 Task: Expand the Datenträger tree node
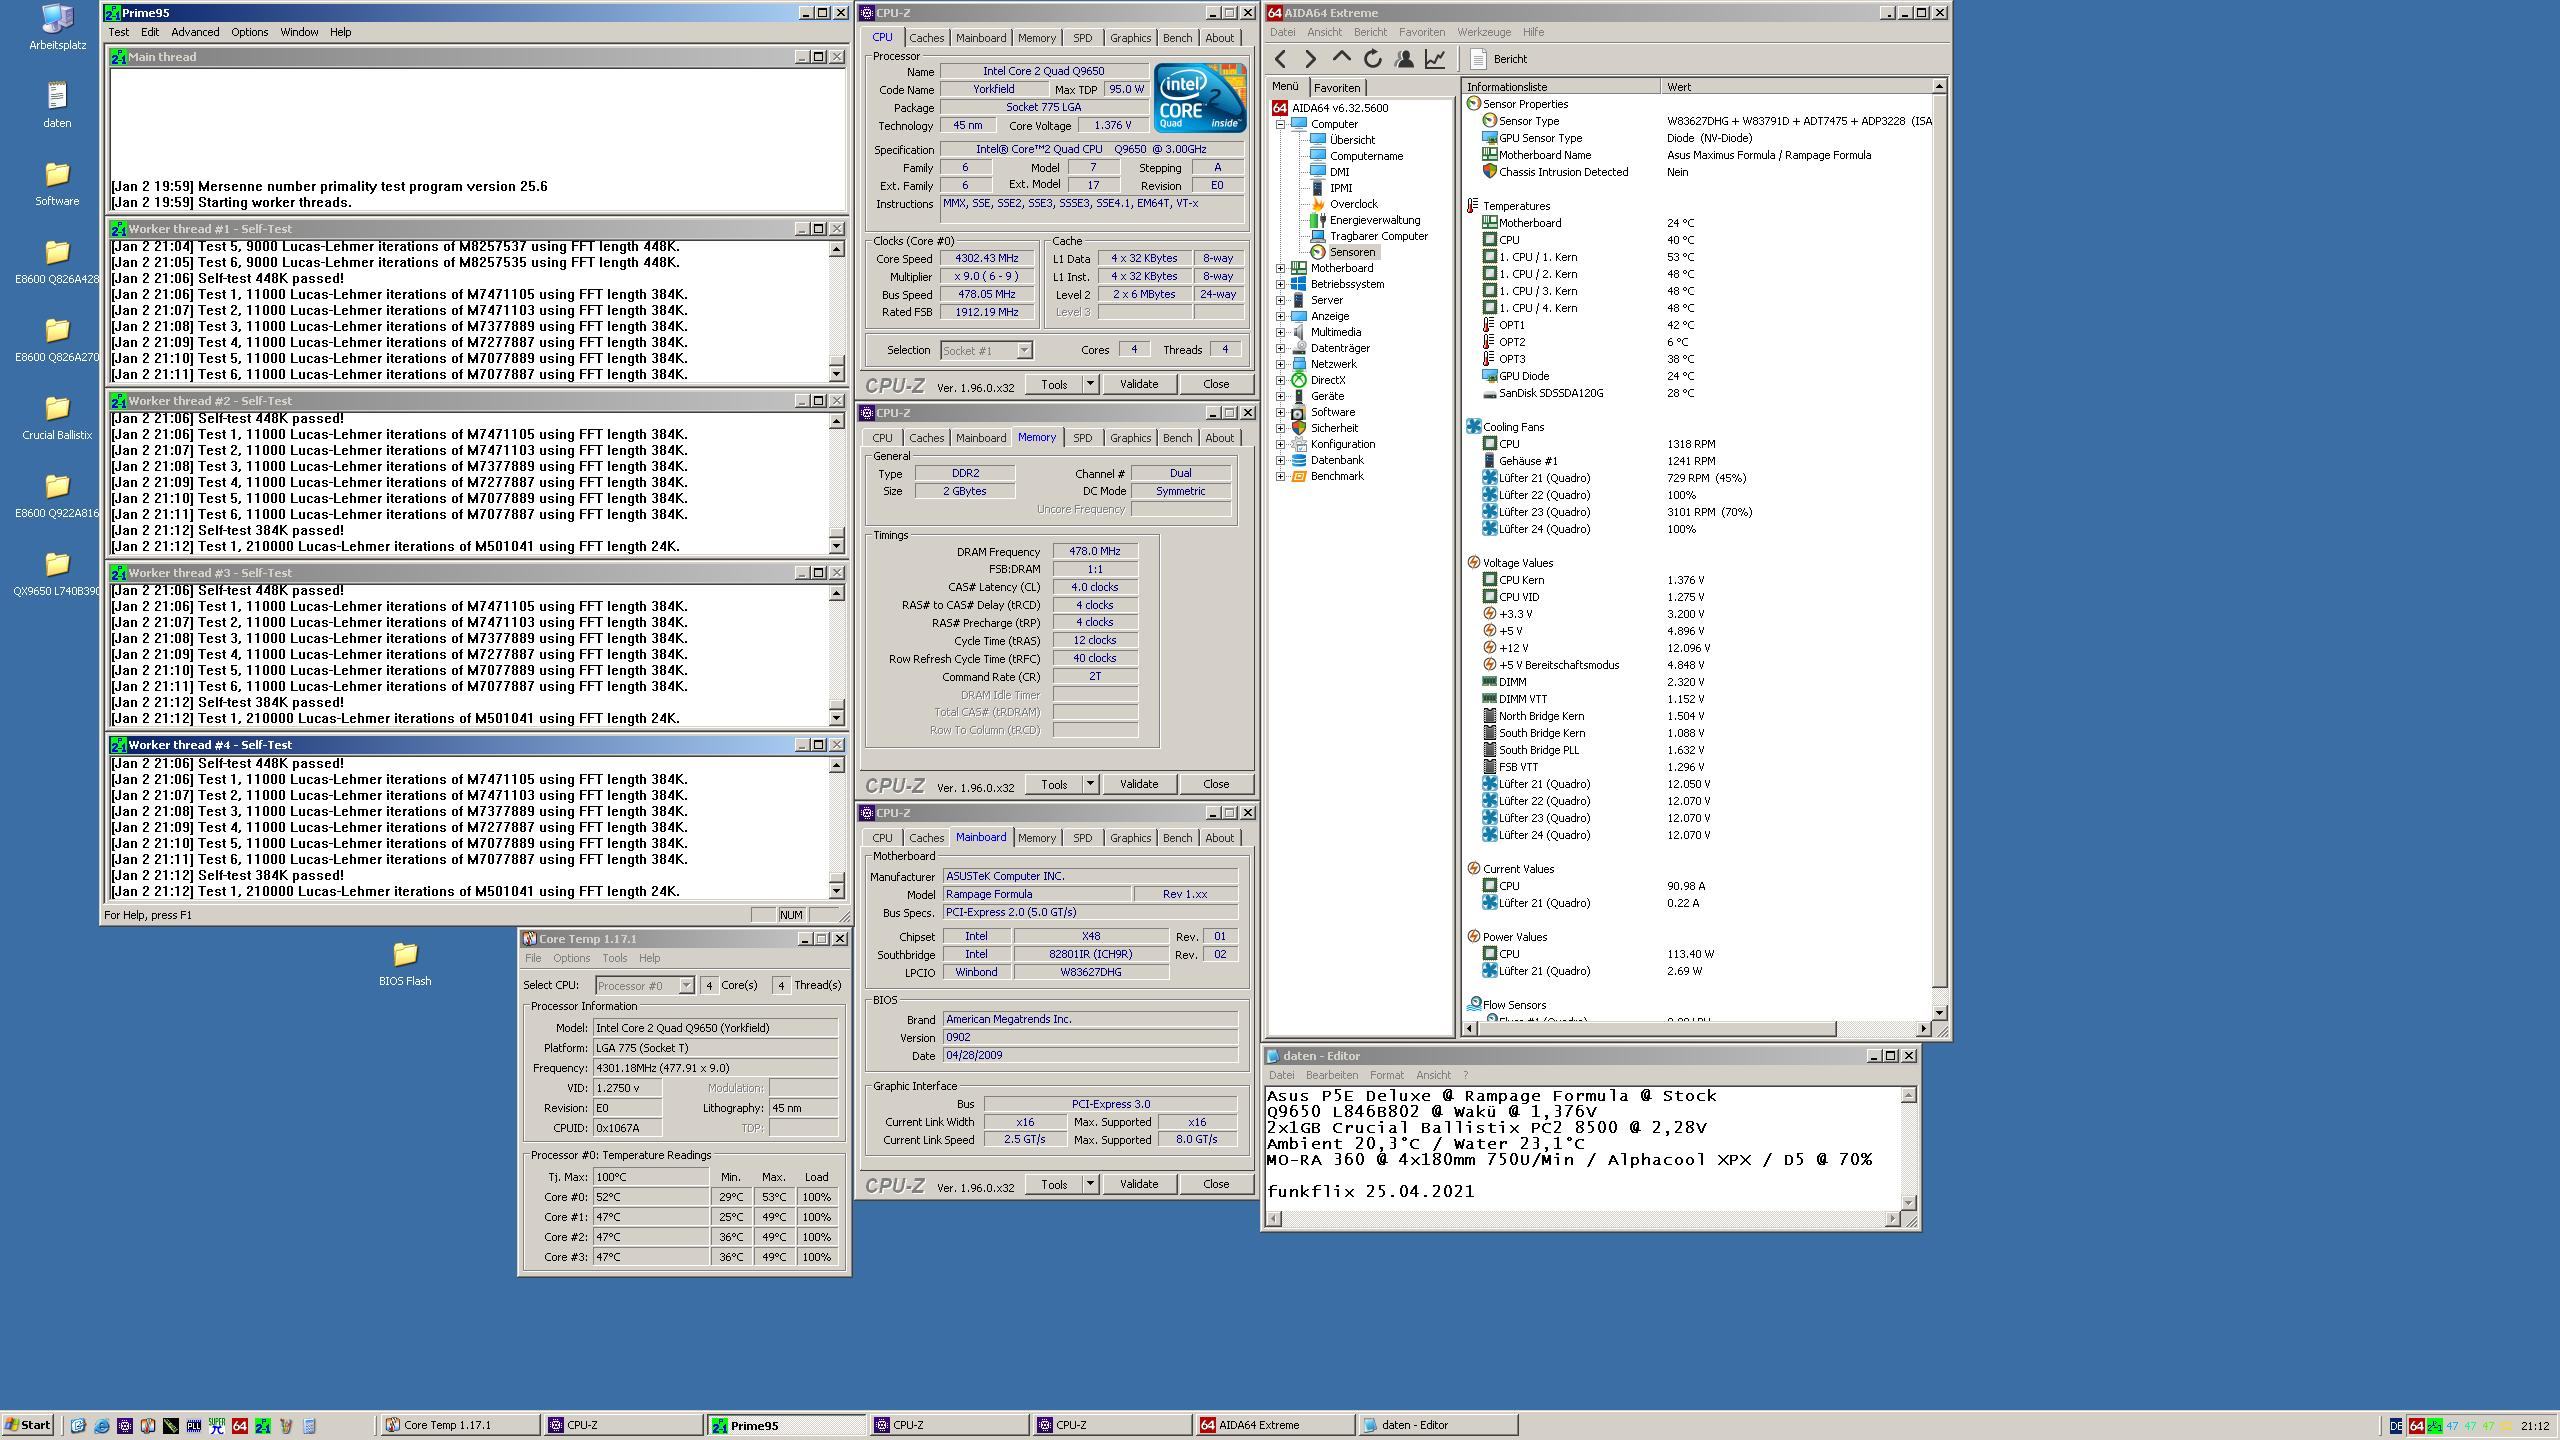1280,348
